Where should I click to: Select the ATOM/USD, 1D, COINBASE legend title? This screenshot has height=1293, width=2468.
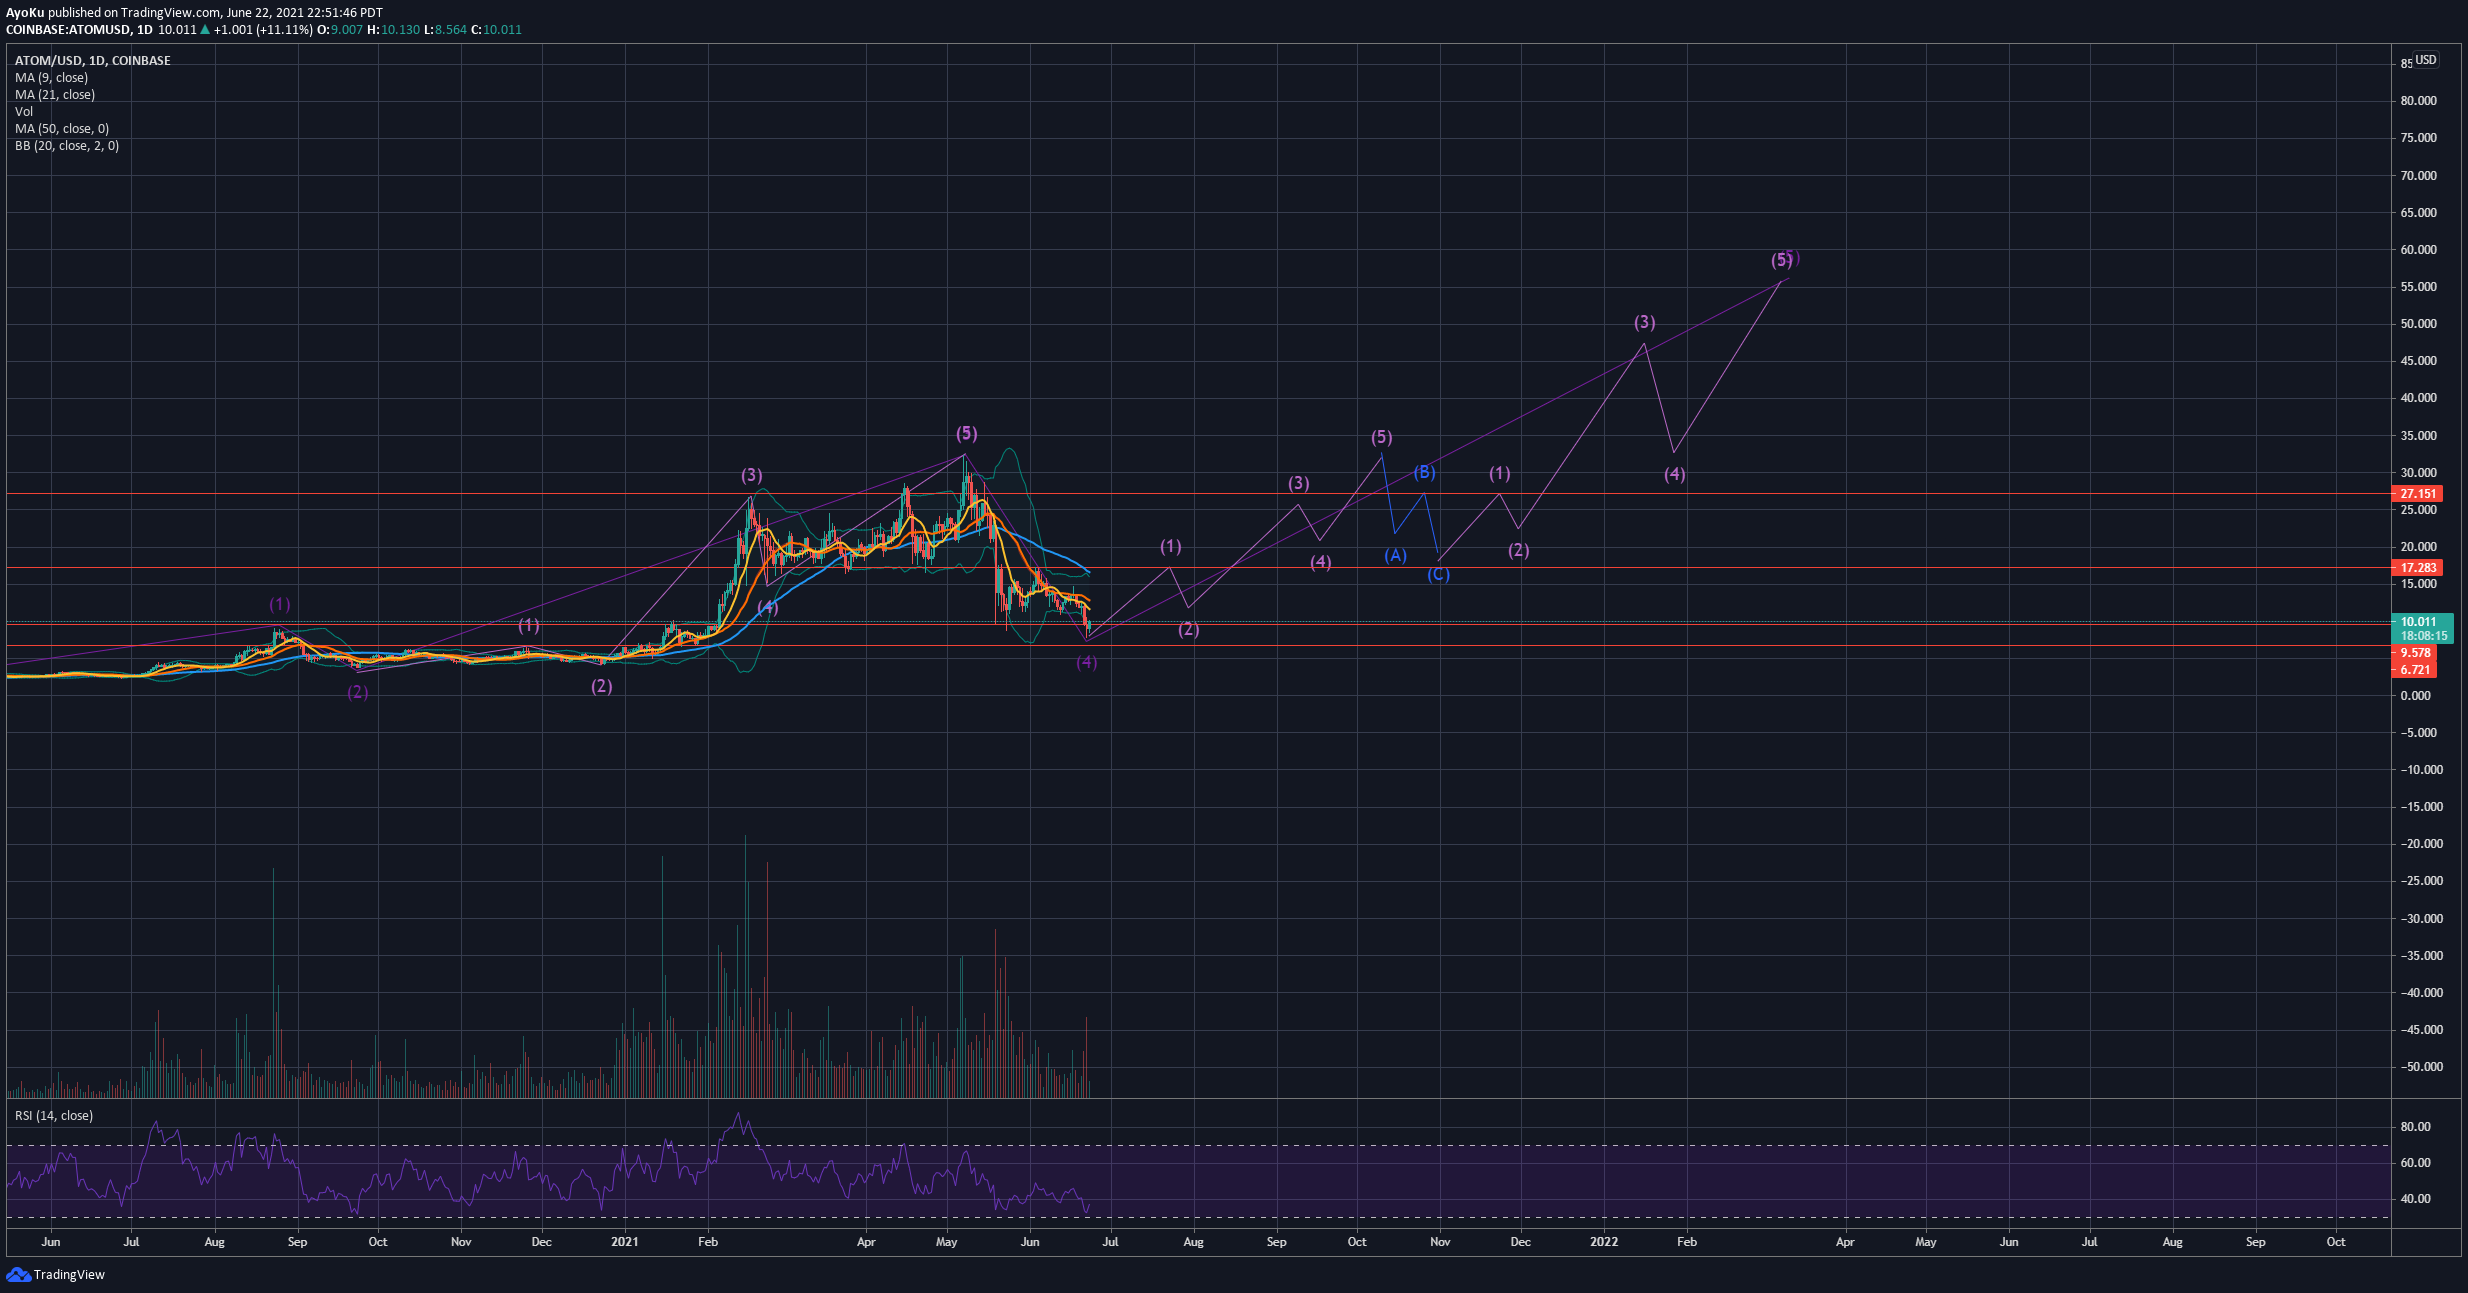[92, 60]
